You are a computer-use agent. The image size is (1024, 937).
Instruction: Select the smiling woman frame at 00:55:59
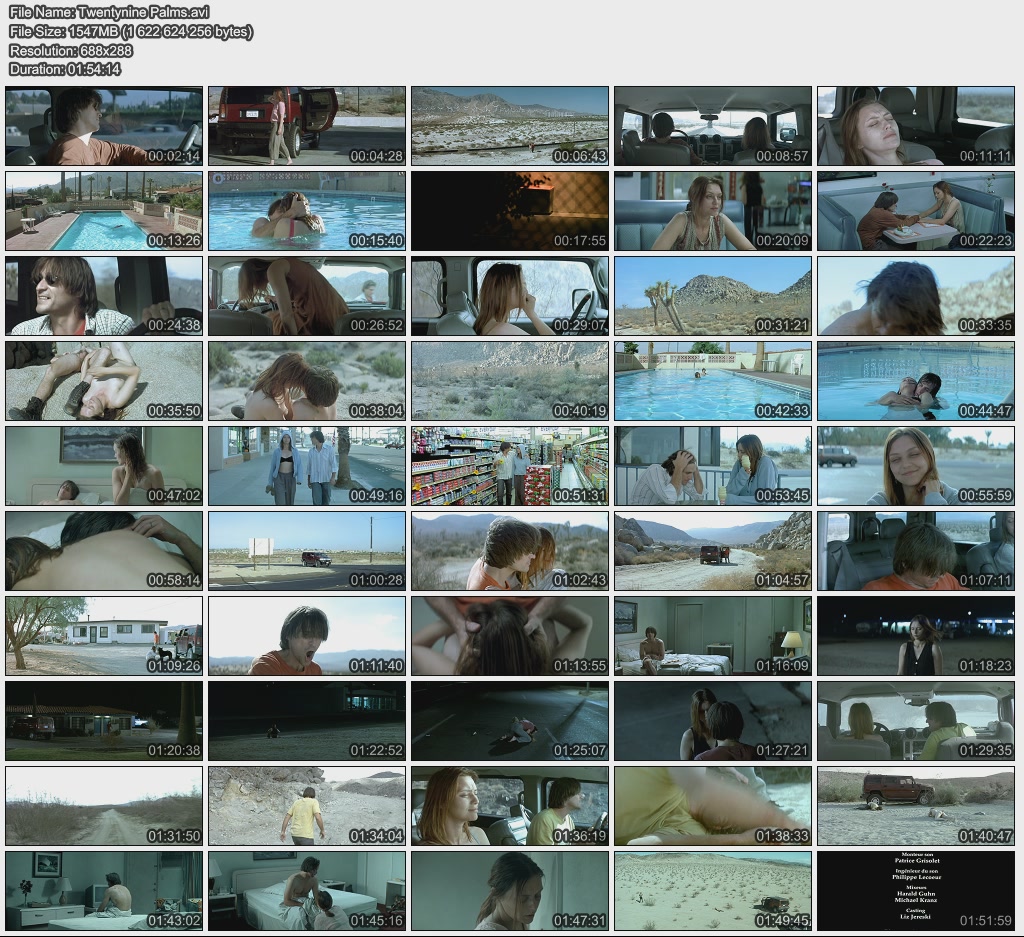(x=916, y=466)
